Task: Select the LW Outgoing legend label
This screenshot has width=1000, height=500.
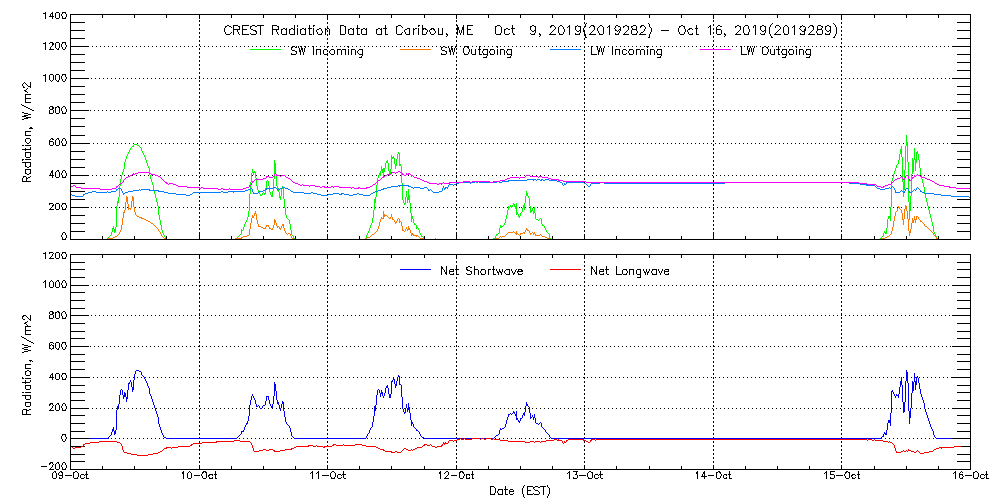Action: tap(775, 51)
